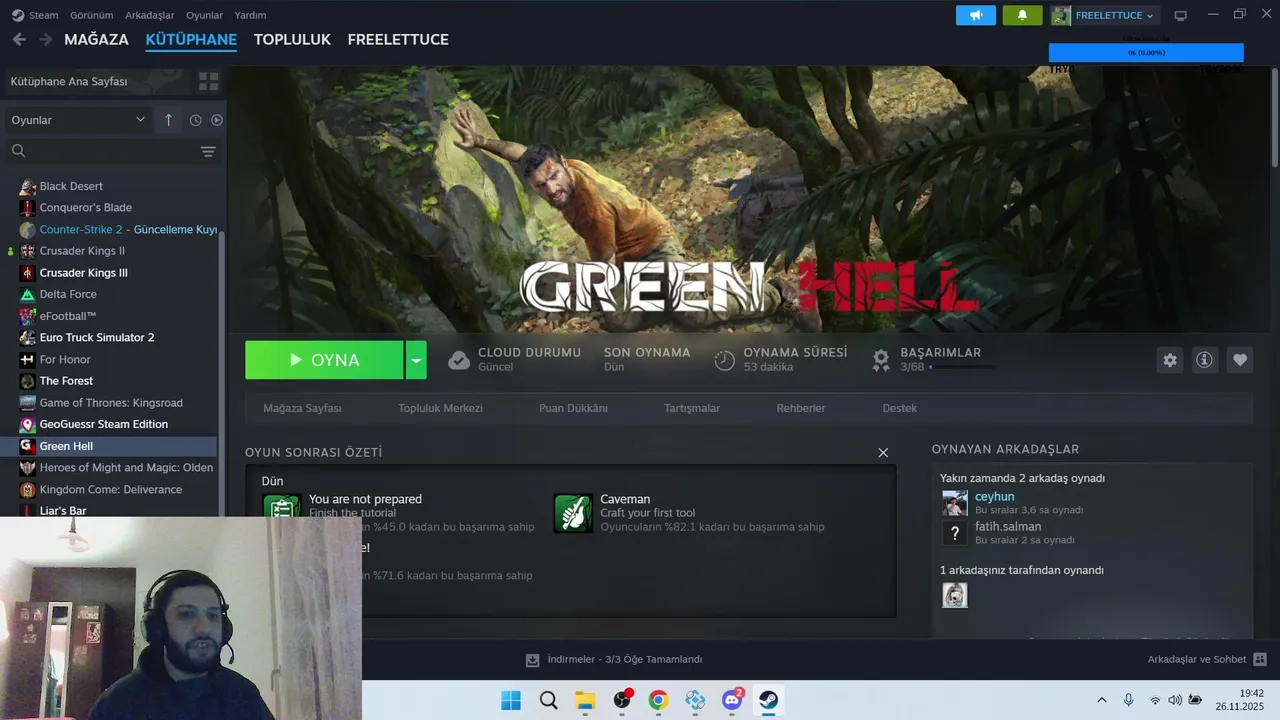Show hidden system tray icons chevron
The height and width of the screenshot is (720, 1280).
[x=1102, y=700]
